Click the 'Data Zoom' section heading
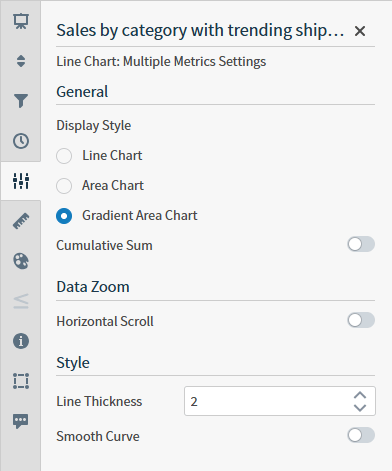 93,287
